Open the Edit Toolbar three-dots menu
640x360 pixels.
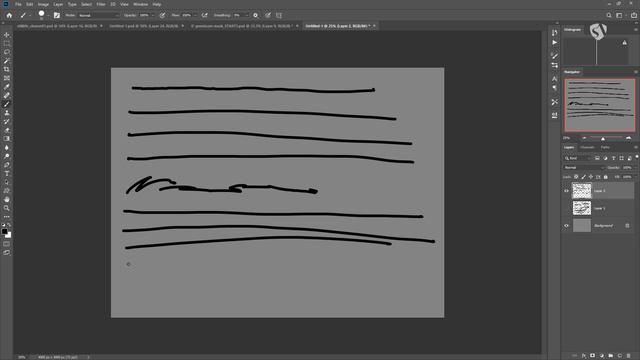tap(7, 216)
